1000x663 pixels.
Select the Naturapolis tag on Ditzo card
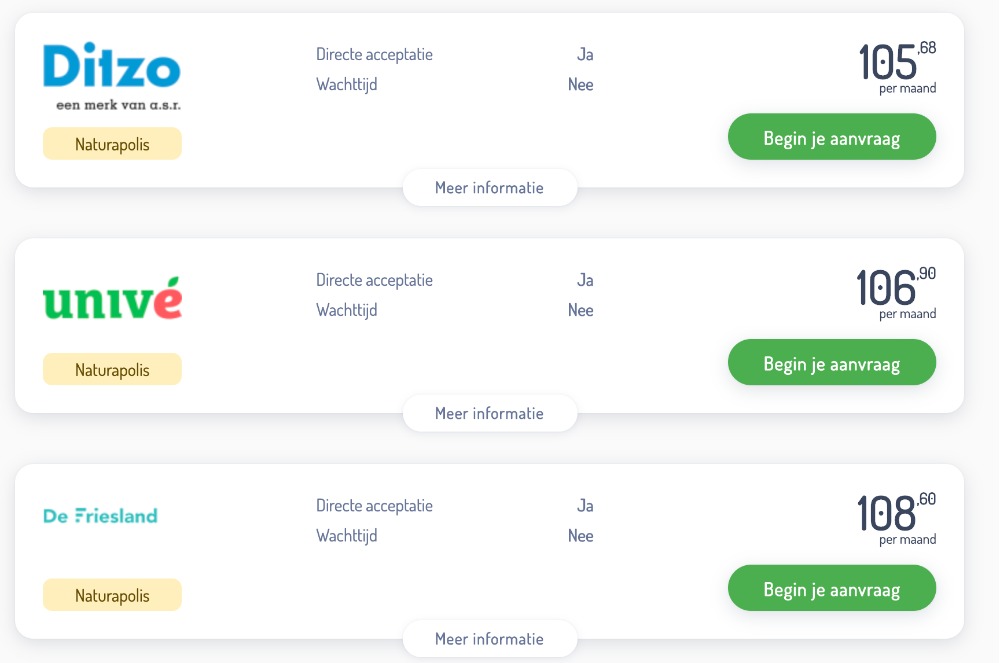(112, 144)
